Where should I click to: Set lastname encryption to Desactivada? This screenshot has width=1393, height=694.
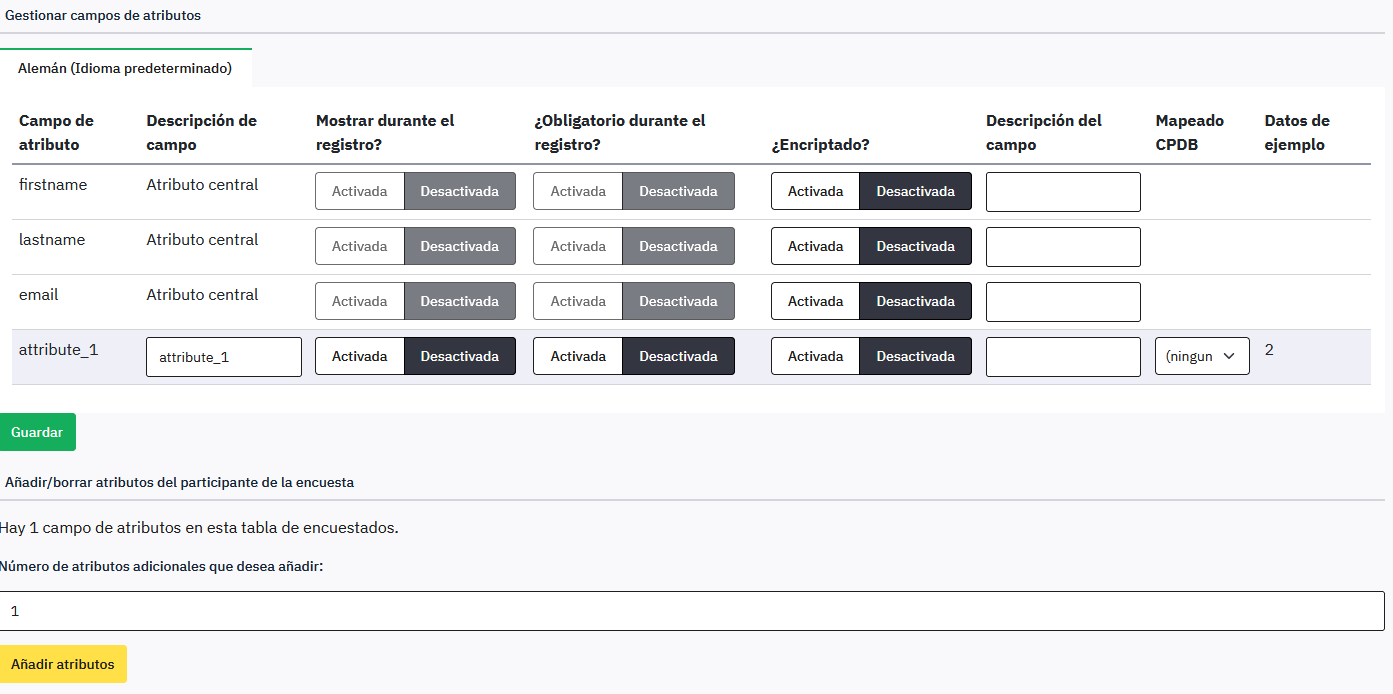pyautogui.click(x=915, y=246)
